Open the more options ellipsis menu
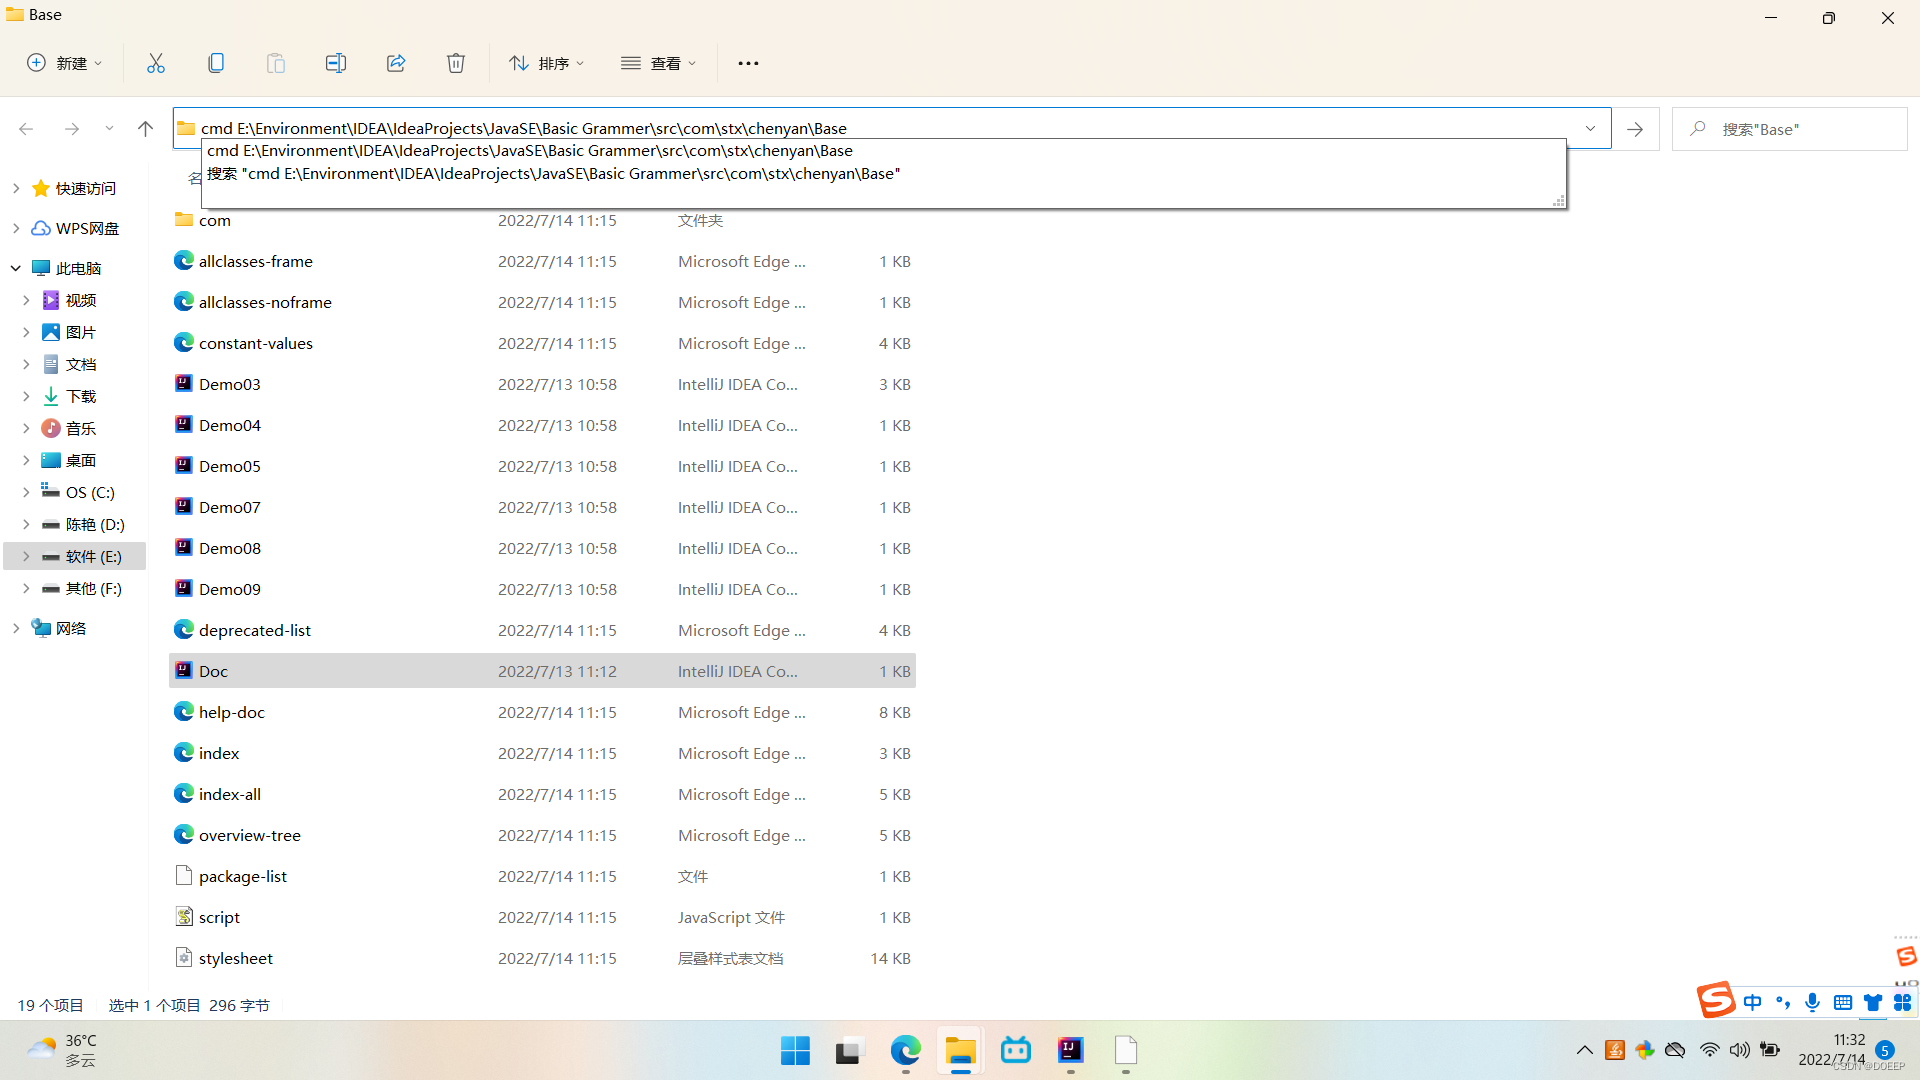 [748, 63]
